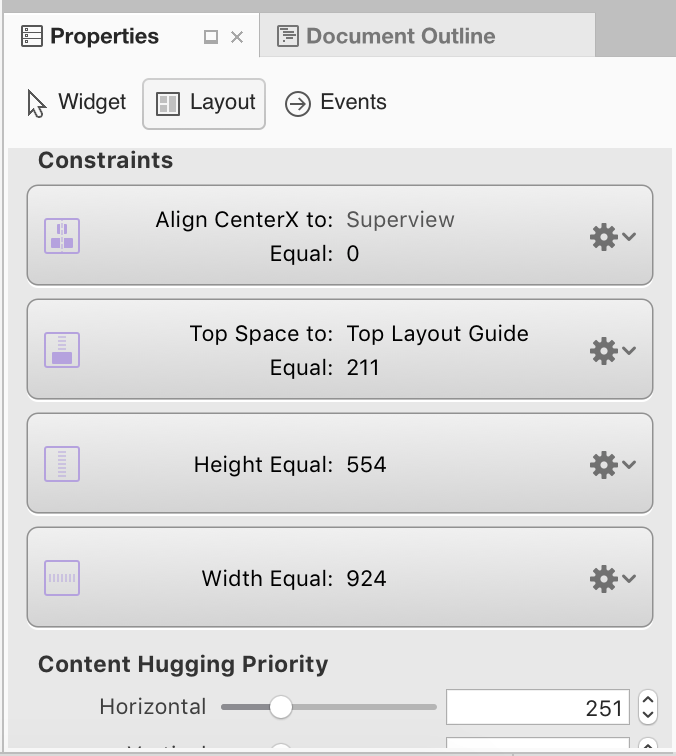Open gear menu for Width Equal constraint
Screen dimensions: 676x756
(x=612, y=579)
